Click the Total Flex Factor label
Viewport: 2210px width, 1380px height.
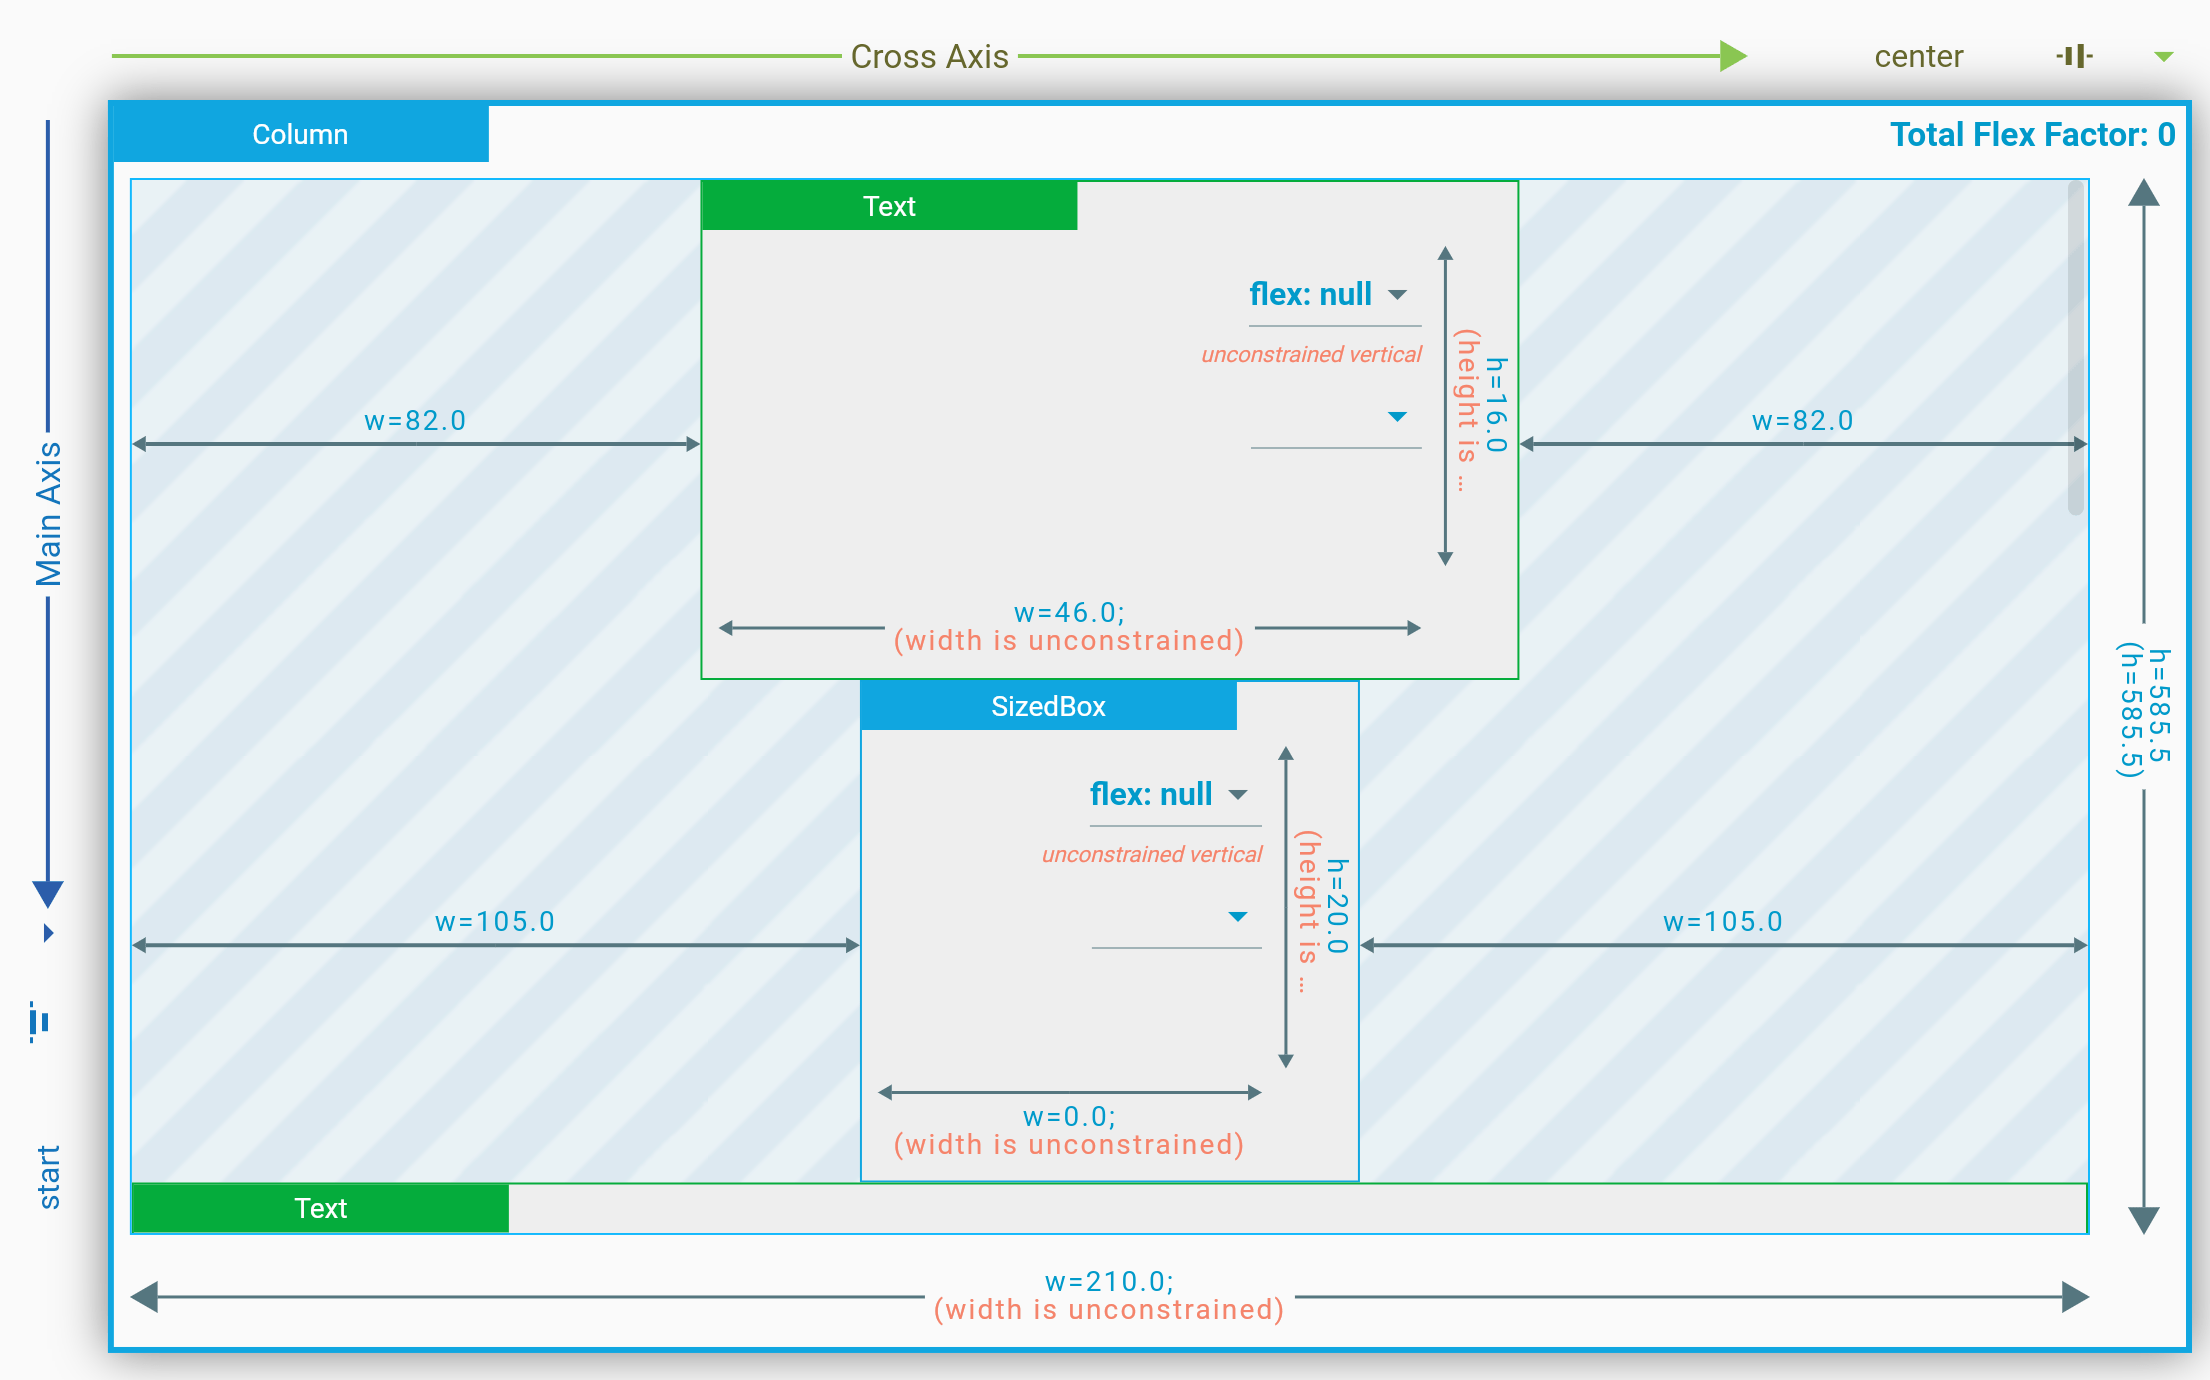tap(2031, 134)
